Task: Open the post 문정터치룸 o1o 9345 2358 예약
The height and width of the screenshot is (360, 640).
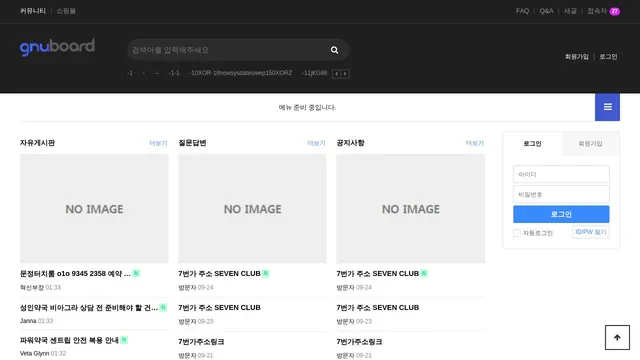Action: 75,273
